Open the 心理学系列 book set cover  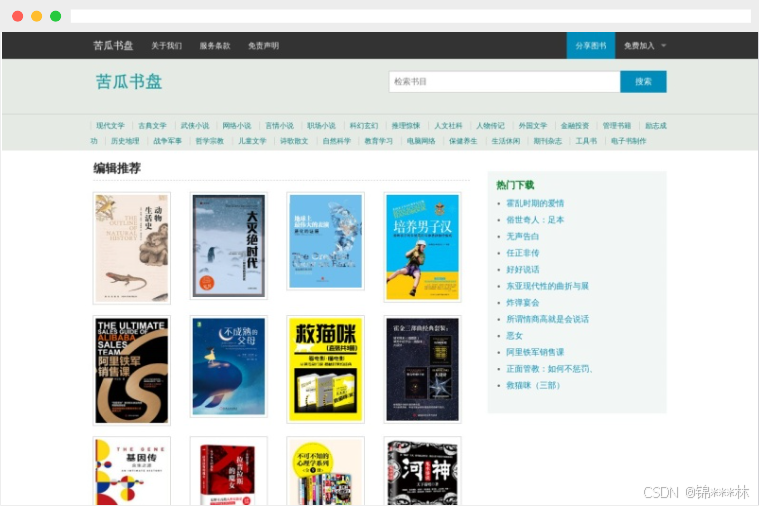[325, 471]
